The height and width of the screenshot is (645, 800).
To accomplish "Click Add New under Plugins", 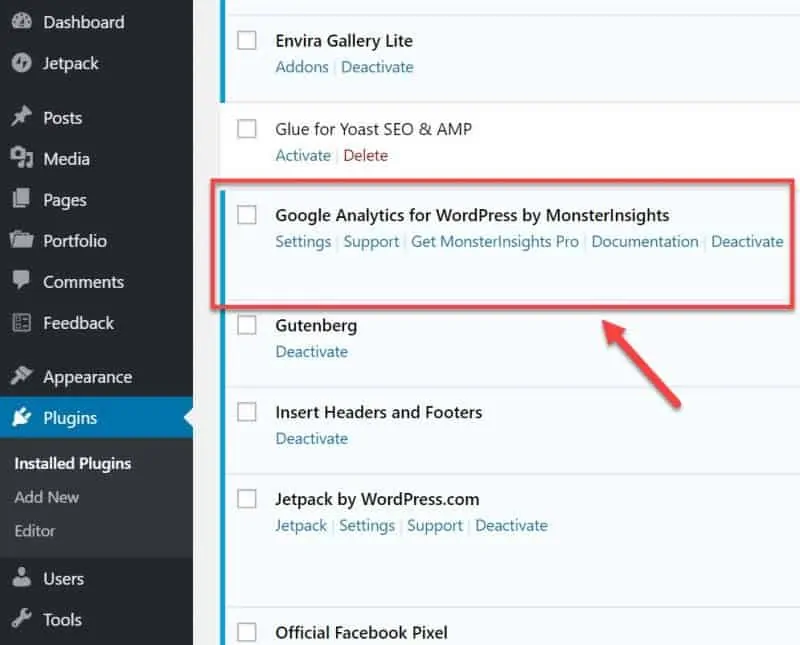I will [x=46, y=497].
